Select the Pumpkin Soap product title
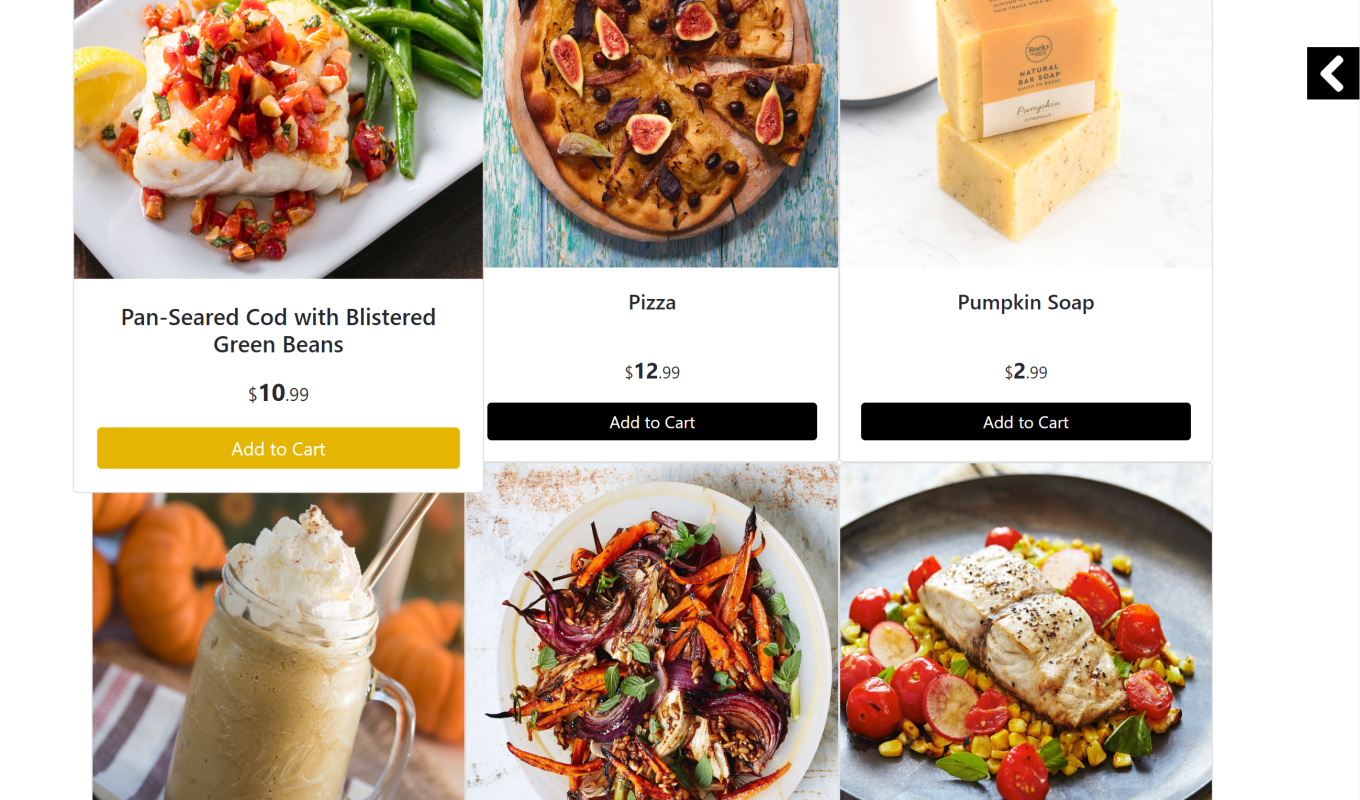 coord(1026,302)
